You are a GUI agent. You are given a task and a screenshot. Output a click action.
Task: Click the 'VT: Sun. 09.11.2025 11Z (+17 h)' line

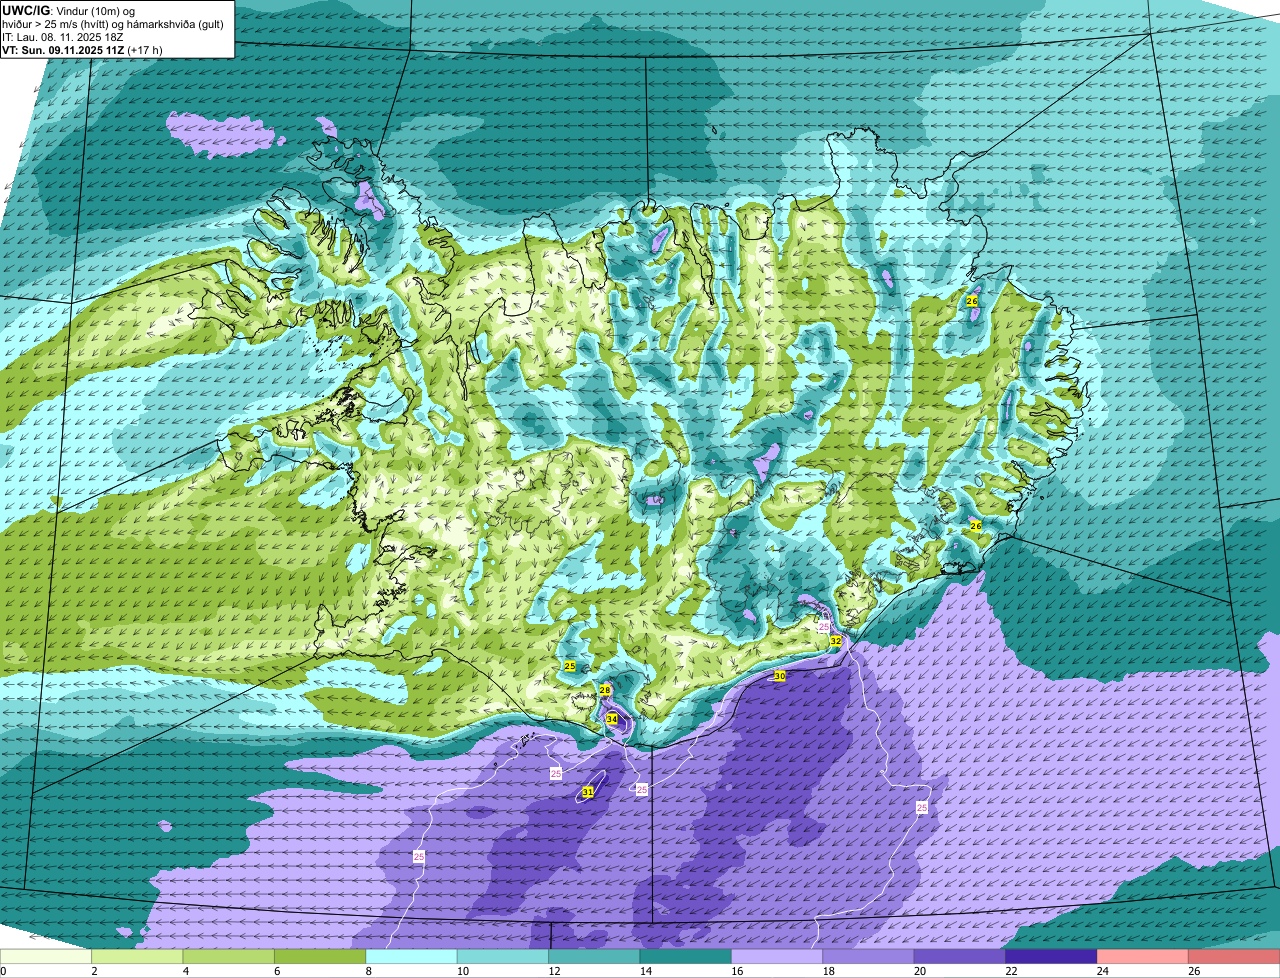tap(82, 49)
